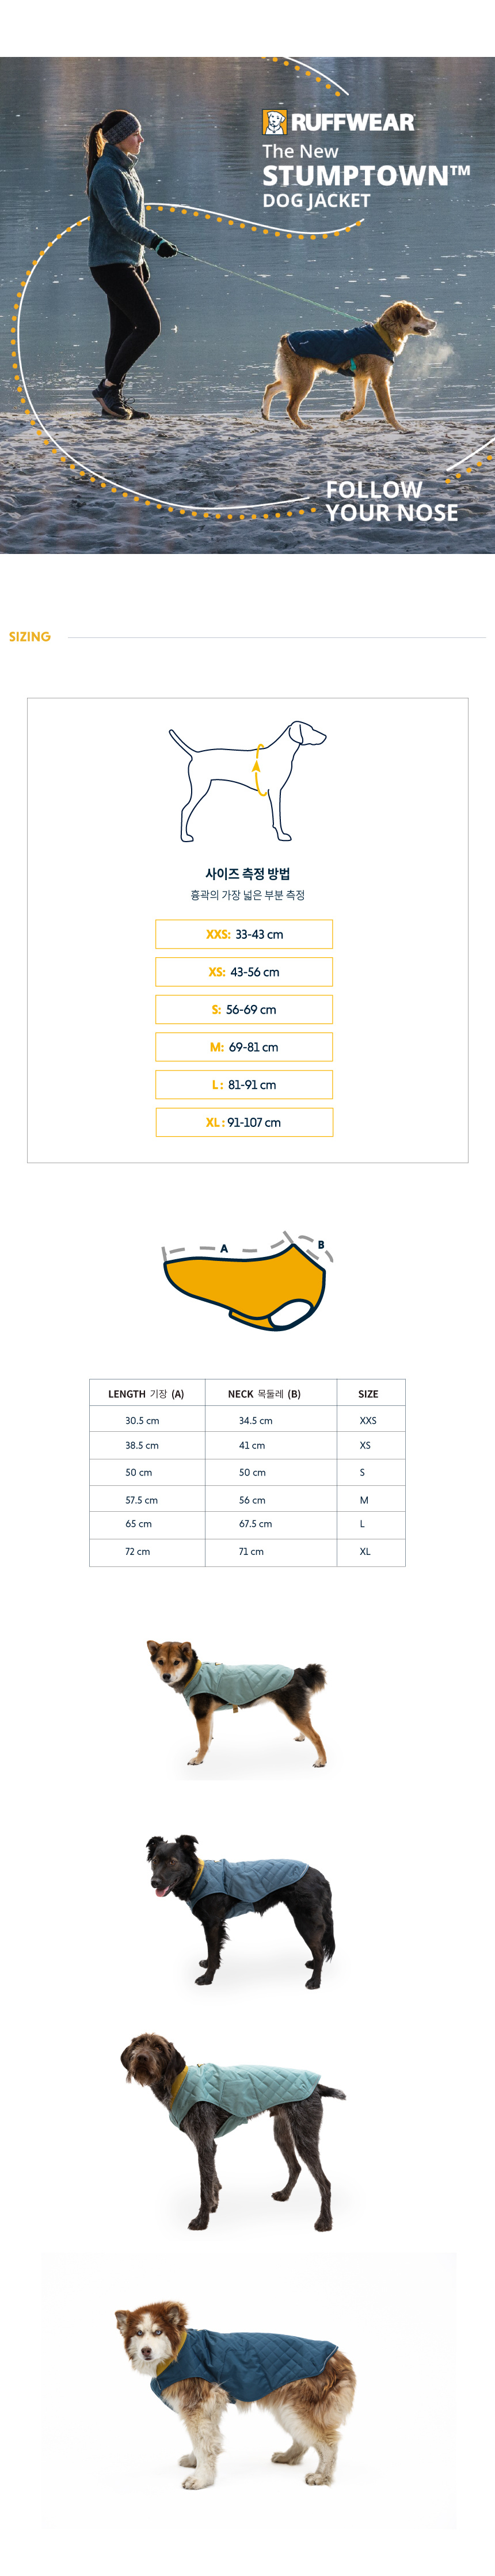Click the SIZING section heading

pyautogui.click(x=30, y=637)
